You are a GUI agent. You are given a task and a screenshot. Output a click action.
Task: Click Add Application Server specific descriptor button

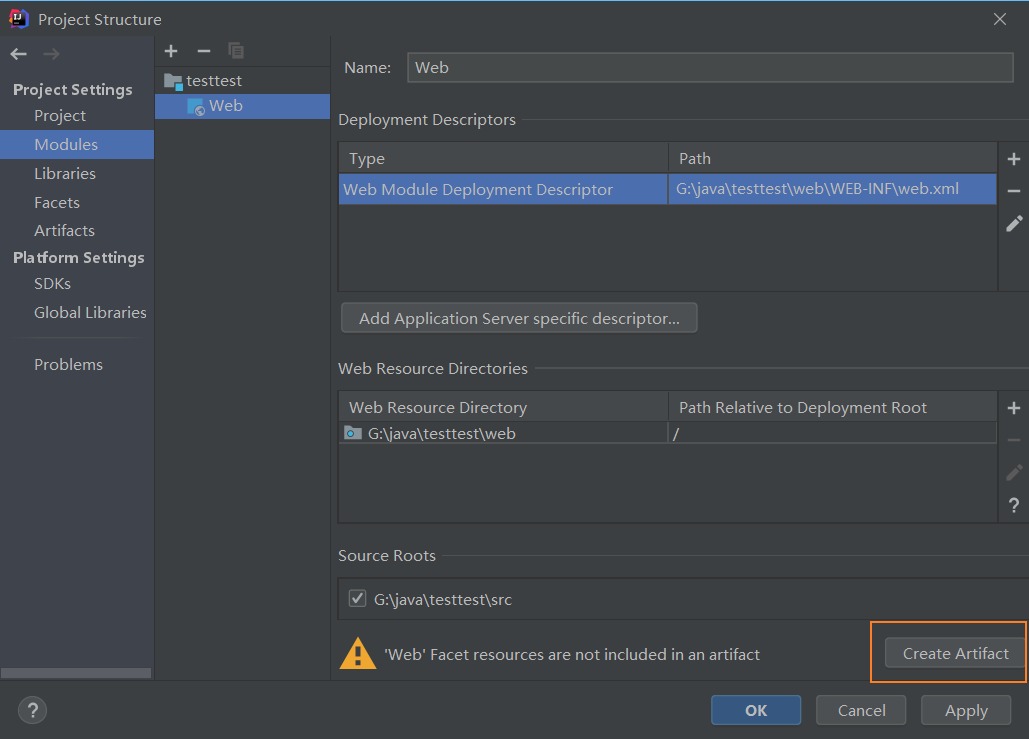519,318
